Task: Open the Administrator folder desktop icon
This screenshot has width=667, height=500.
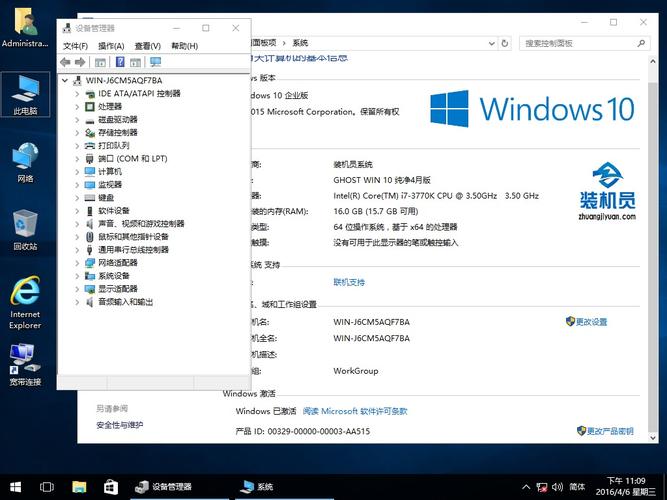Action: click(25, 28)
